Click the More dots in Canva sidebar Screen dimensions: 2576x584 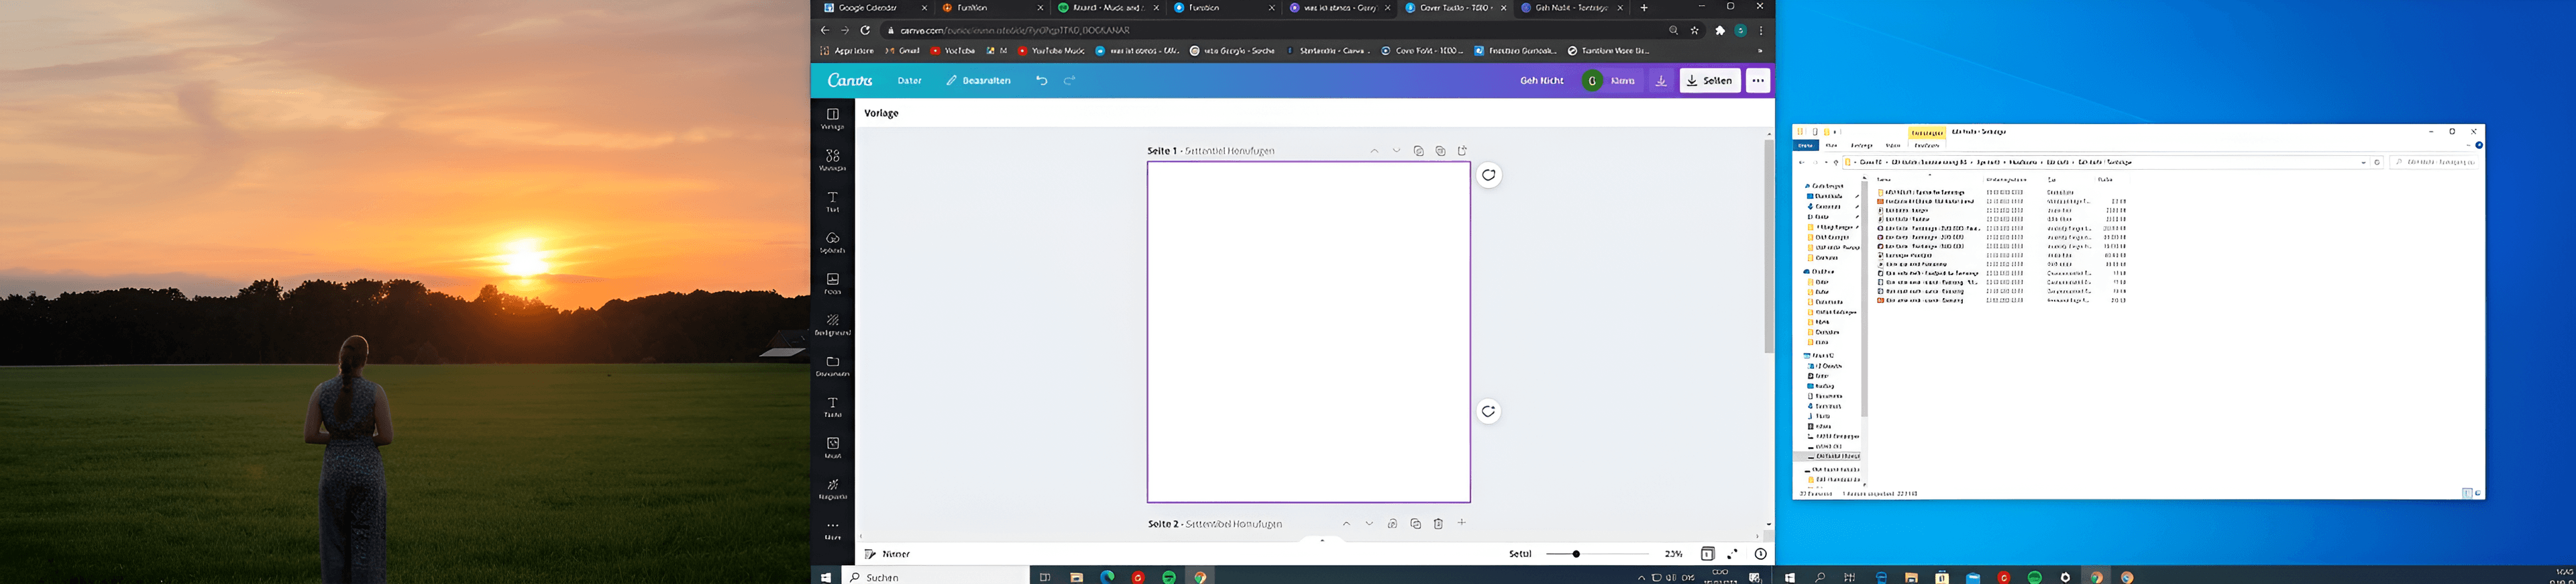tap(832, 529)
